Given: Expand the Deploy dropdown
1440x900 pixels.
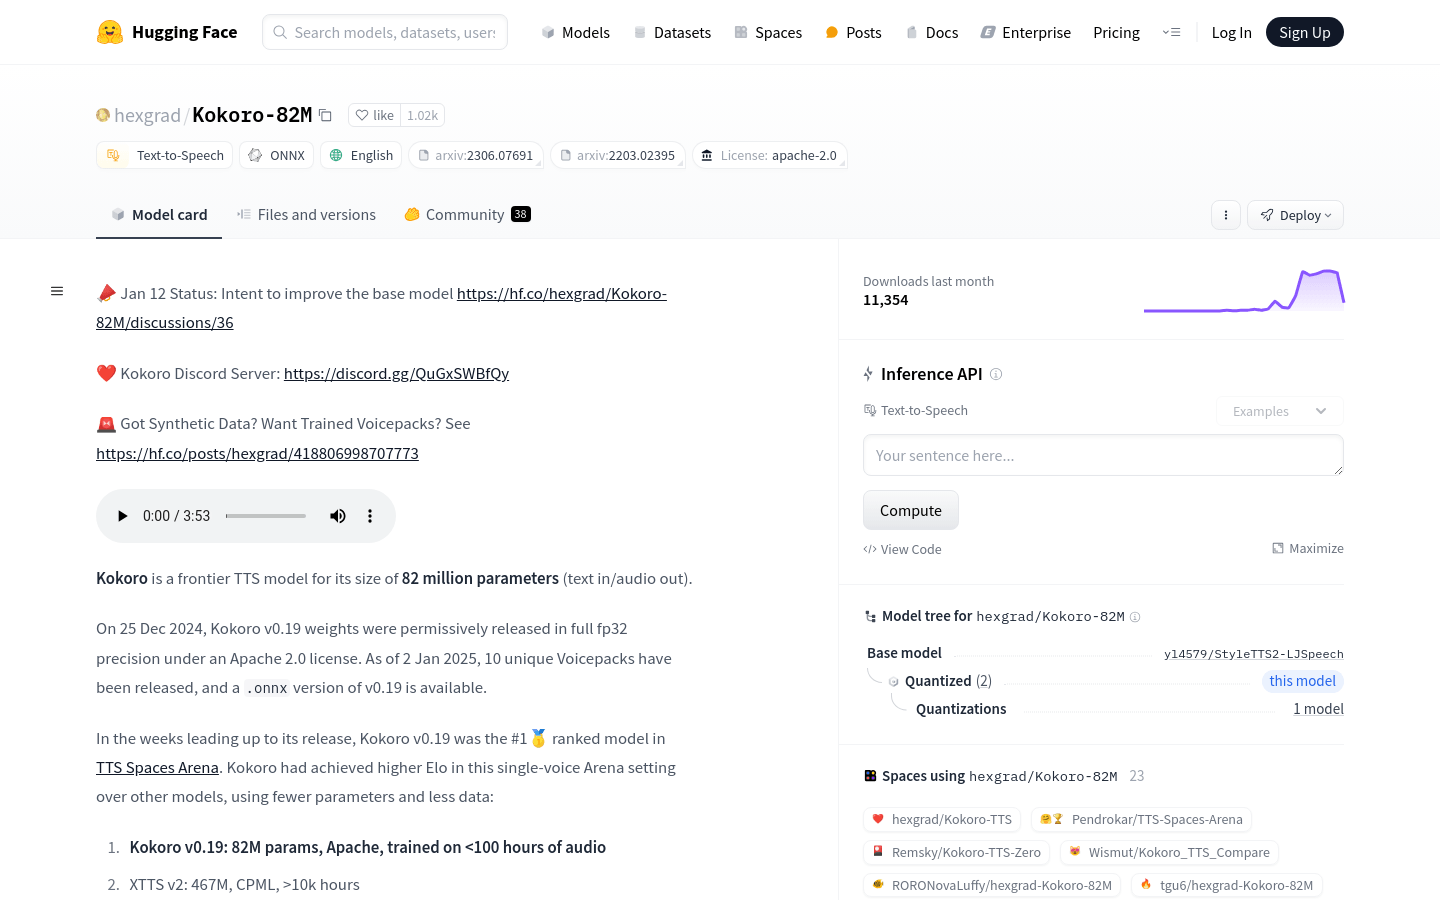Looking at the screenshot, I should click(1295, 215).
